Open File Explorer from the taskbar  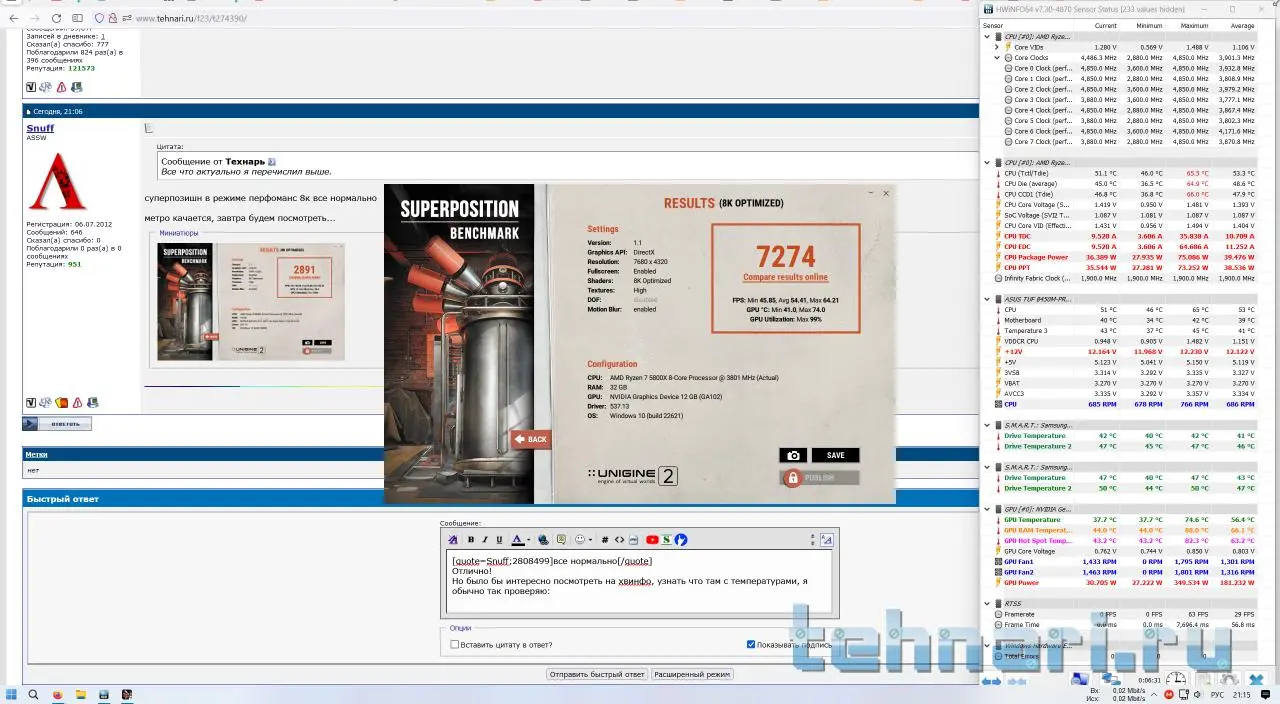coord(80,694)
